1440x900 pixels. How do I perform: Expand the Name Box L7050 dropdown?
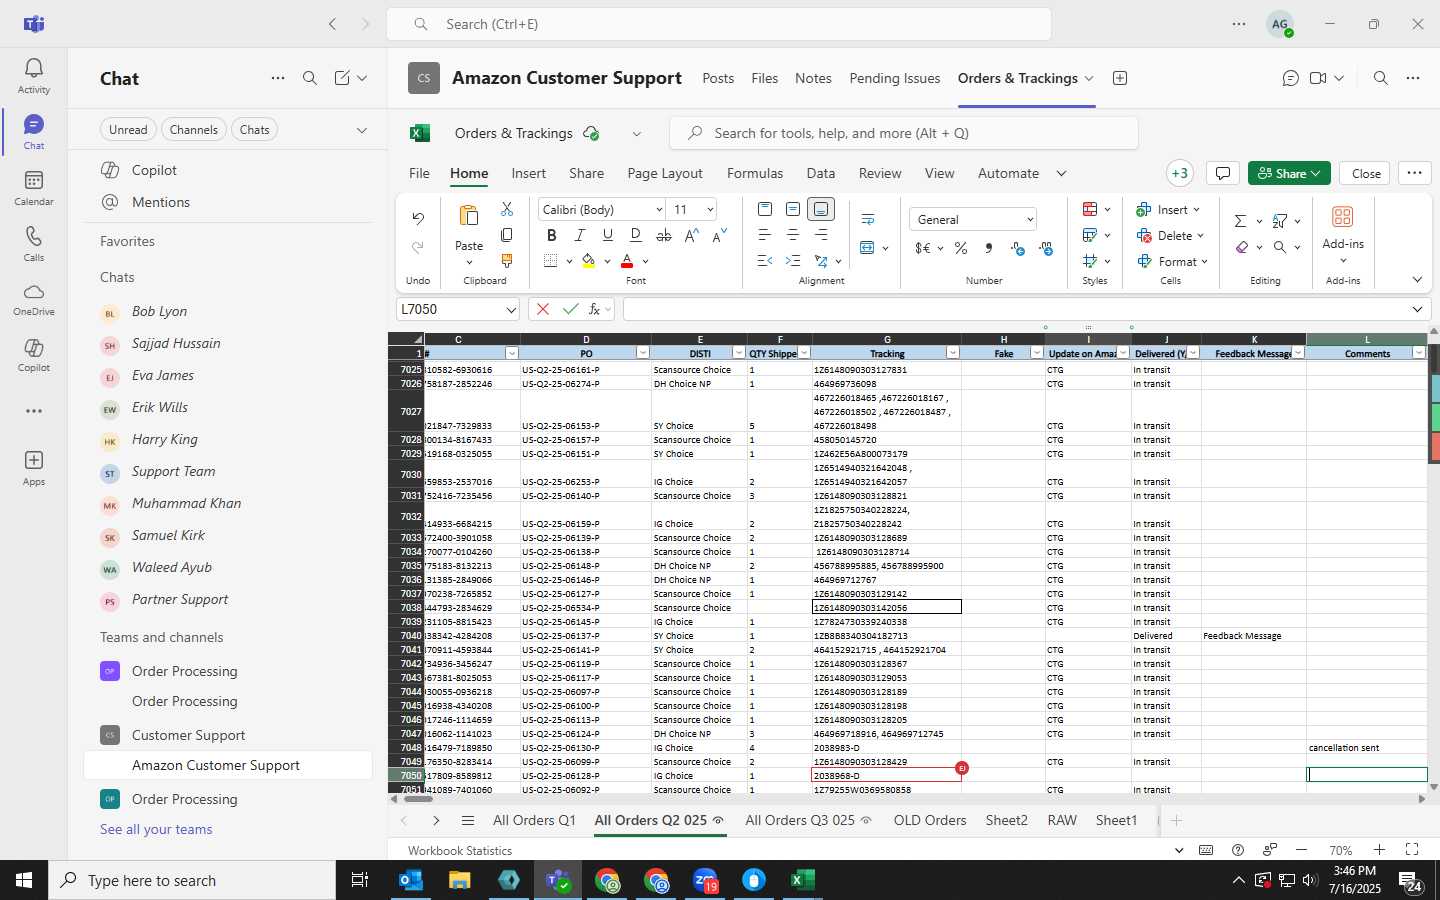(x=510, y=309)
